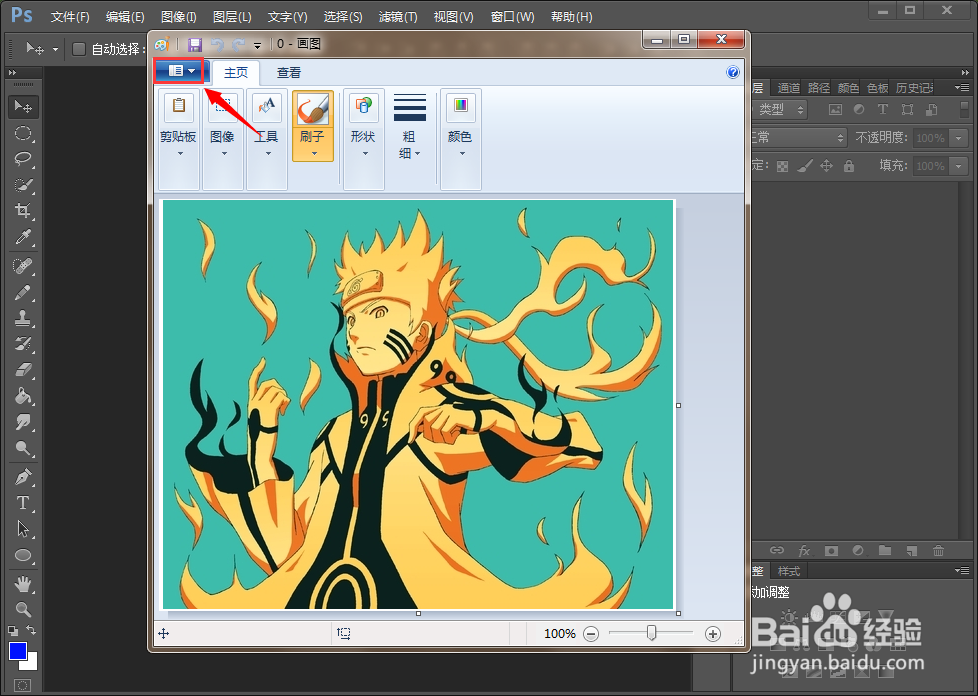
Task: Select the Ellipse shape tool
Action: click(x=23, y=554)
